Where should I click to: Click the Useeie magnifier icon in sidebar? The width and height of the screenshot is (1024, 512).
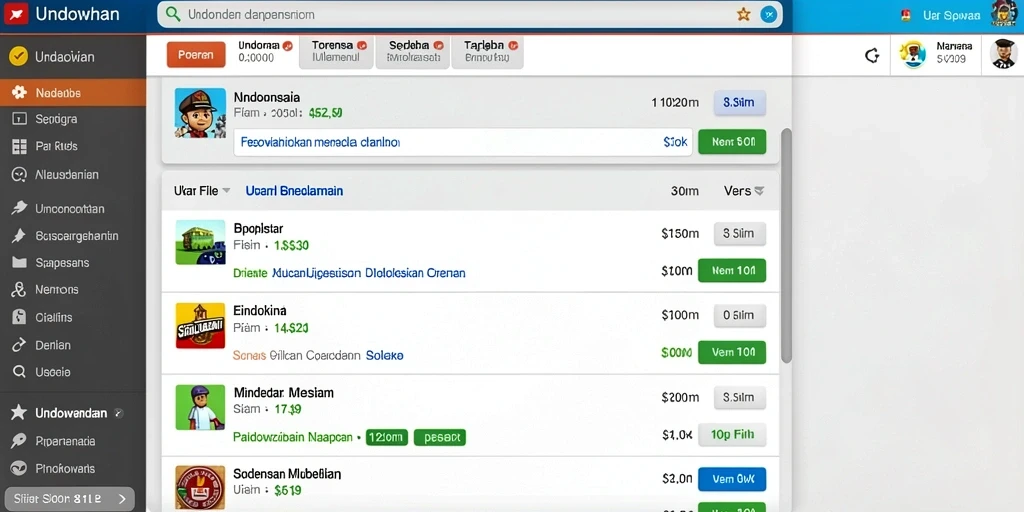(19, 372)
